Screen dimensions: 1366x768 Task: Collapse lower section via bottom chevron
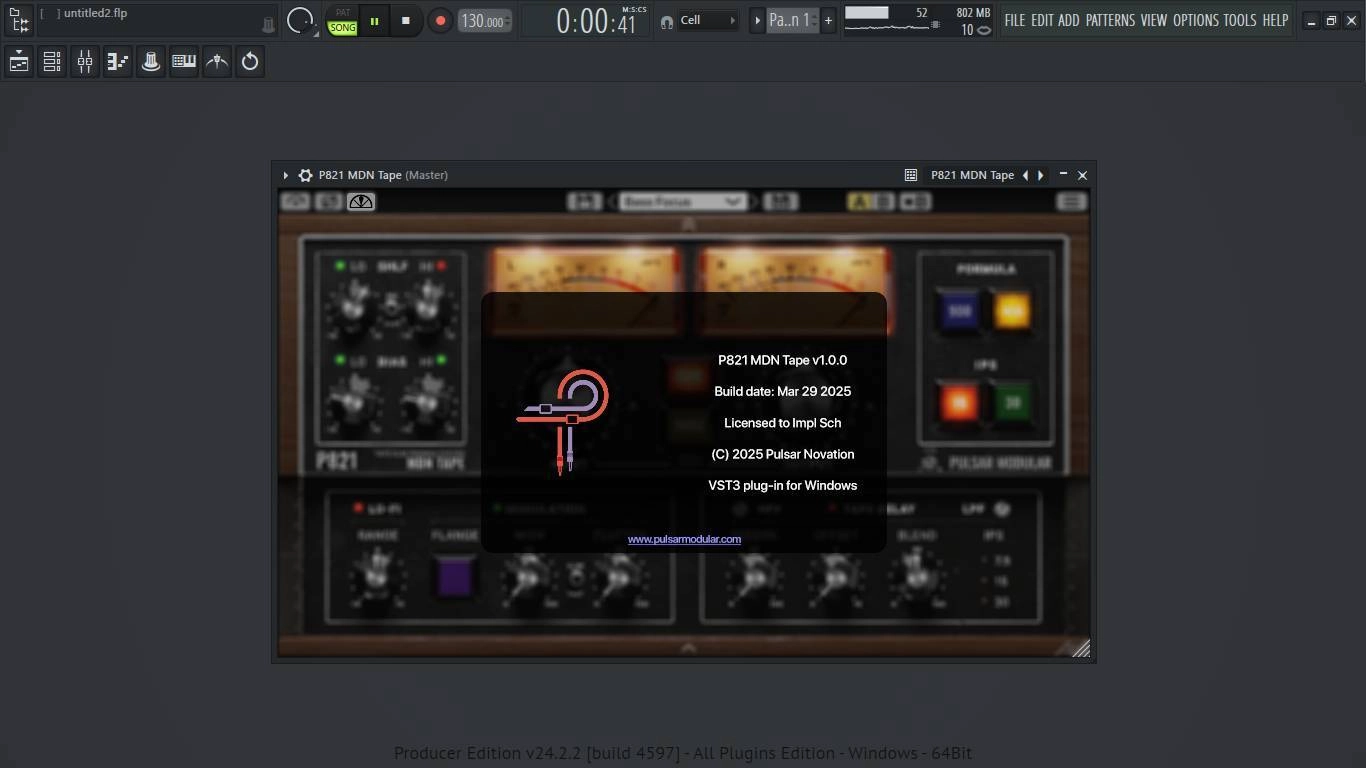[688, 649]
